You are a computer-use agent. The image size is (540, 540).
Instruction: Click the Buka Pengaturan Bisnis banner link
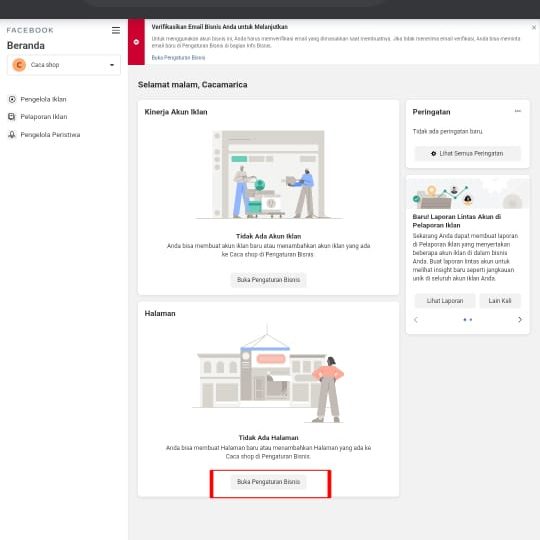click(x=178, y=58)
